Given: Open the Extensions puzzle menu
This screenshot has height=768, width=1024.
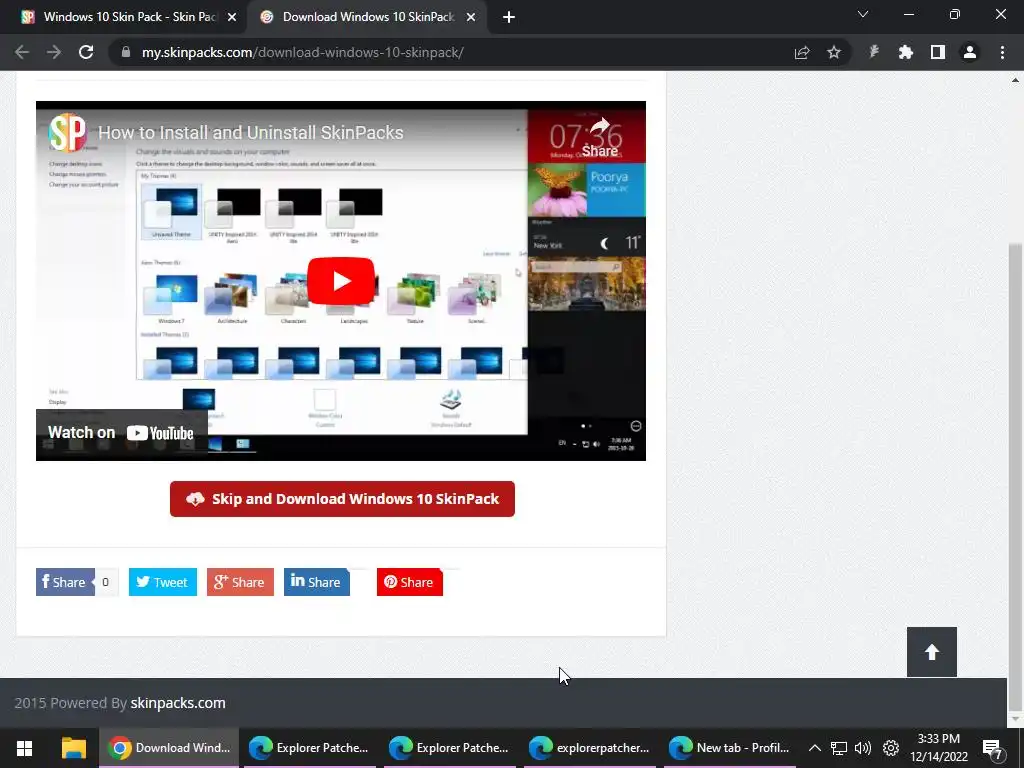Looking at the screenshot, I should point(906,52).
